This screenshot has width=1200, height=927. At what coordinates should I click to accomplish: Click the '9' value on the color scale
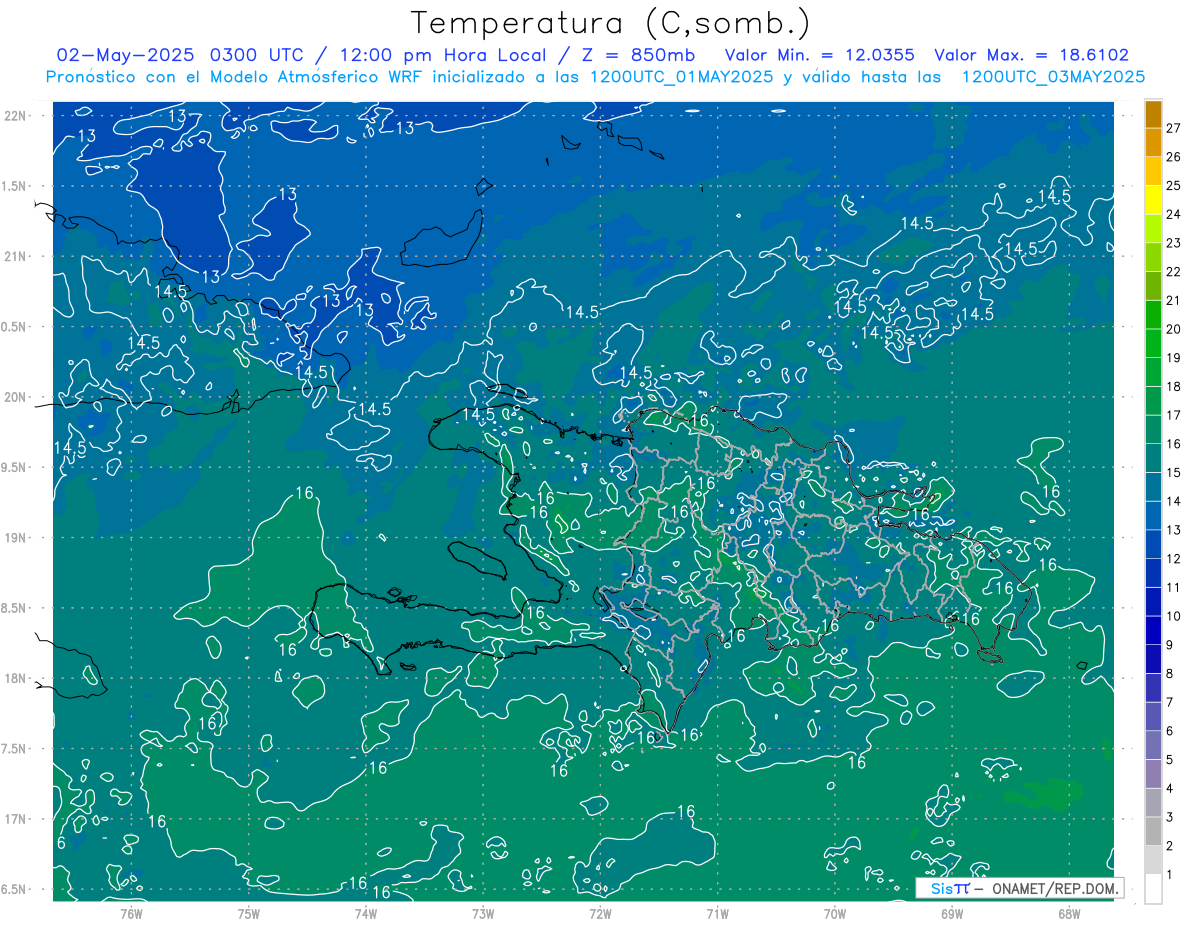(1170, 645)
